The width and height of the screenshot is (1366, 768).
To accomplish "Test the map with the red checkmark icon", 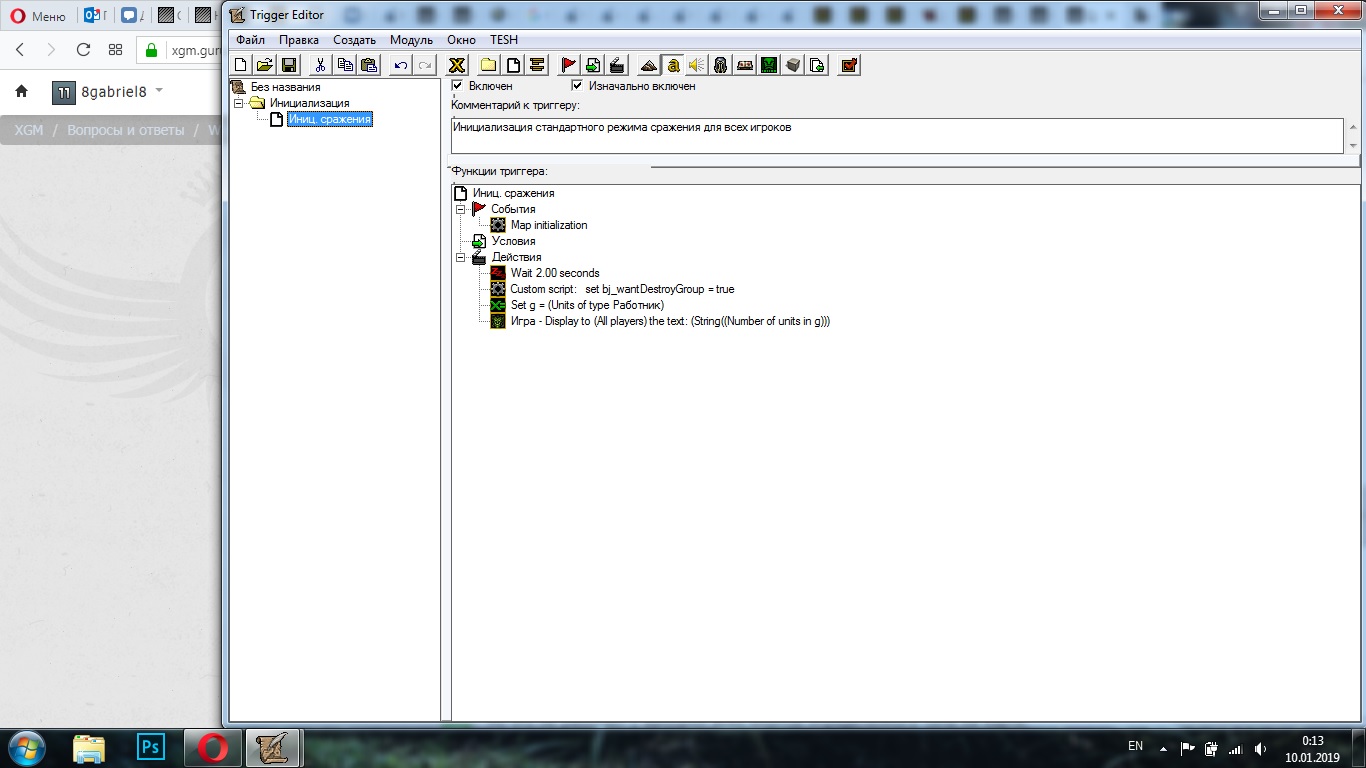I will click(849, 65).
